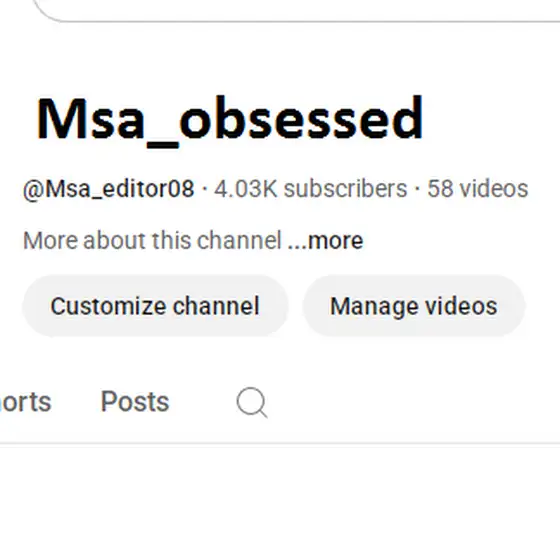
Task: Select the More about this channel text
Action: [x=152, y=240]
